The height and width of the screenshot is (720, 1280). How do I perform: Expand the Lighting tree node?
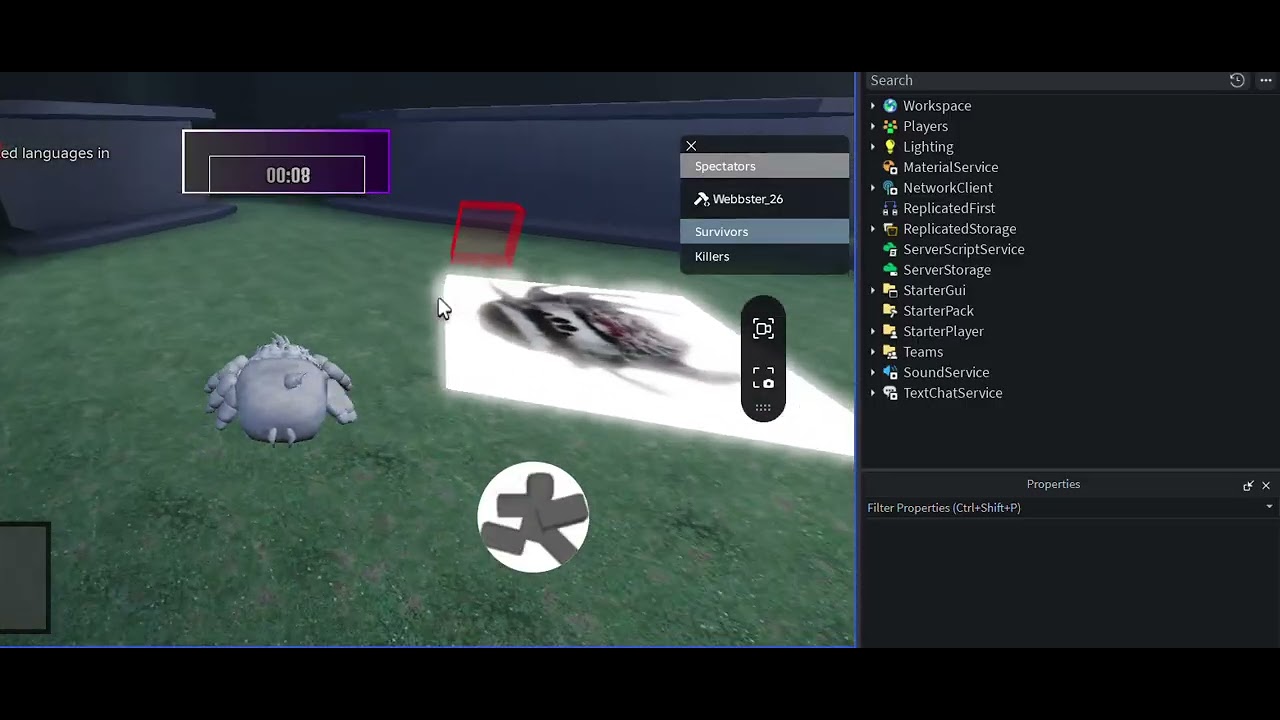873,147
